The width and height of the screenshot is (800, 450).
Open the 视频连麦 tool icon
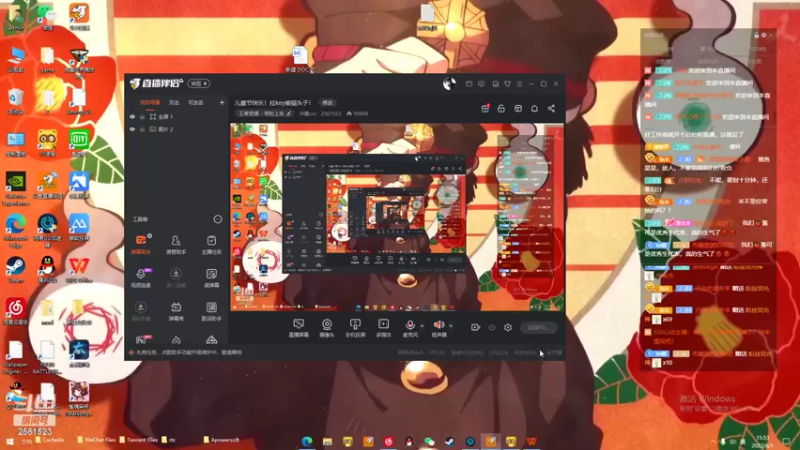pyautogui.click(x=141, y=278)
